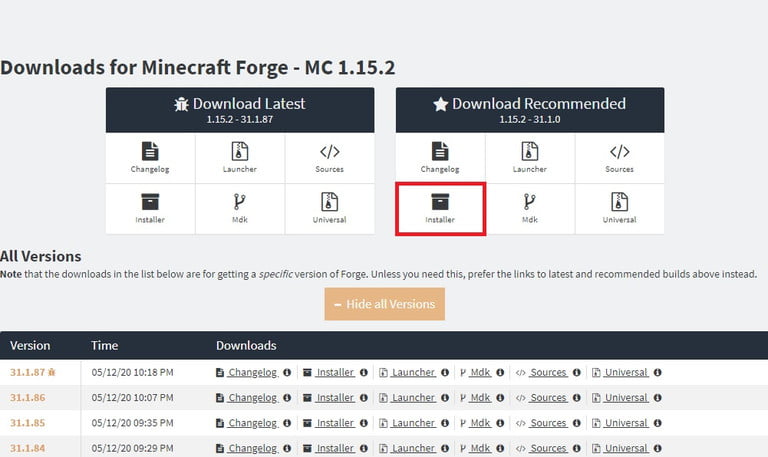Screen dimensions: 768x457
Task: Open Changelog link for version 31.1.86
Action: (x=253, y=398)
